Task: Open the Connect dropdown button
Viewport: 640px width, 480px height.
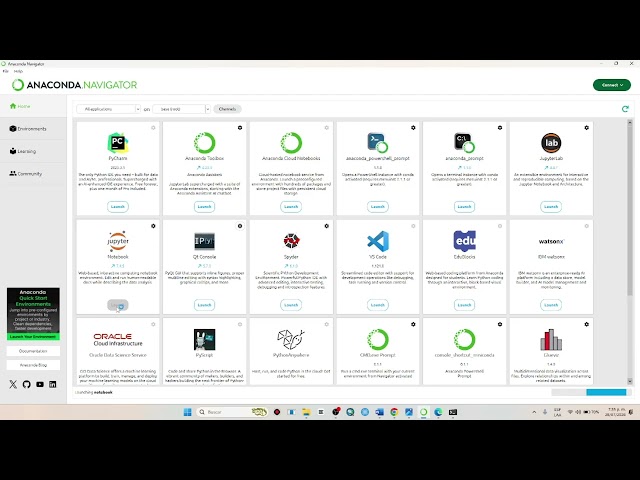Action: (611, 85)
